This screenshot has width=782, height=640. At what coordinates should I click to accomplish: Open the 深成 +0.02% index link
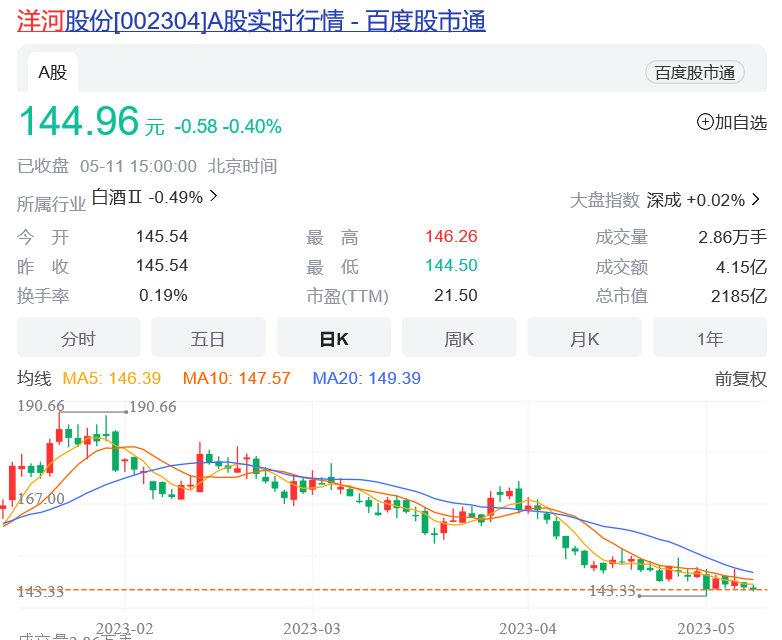695,200
